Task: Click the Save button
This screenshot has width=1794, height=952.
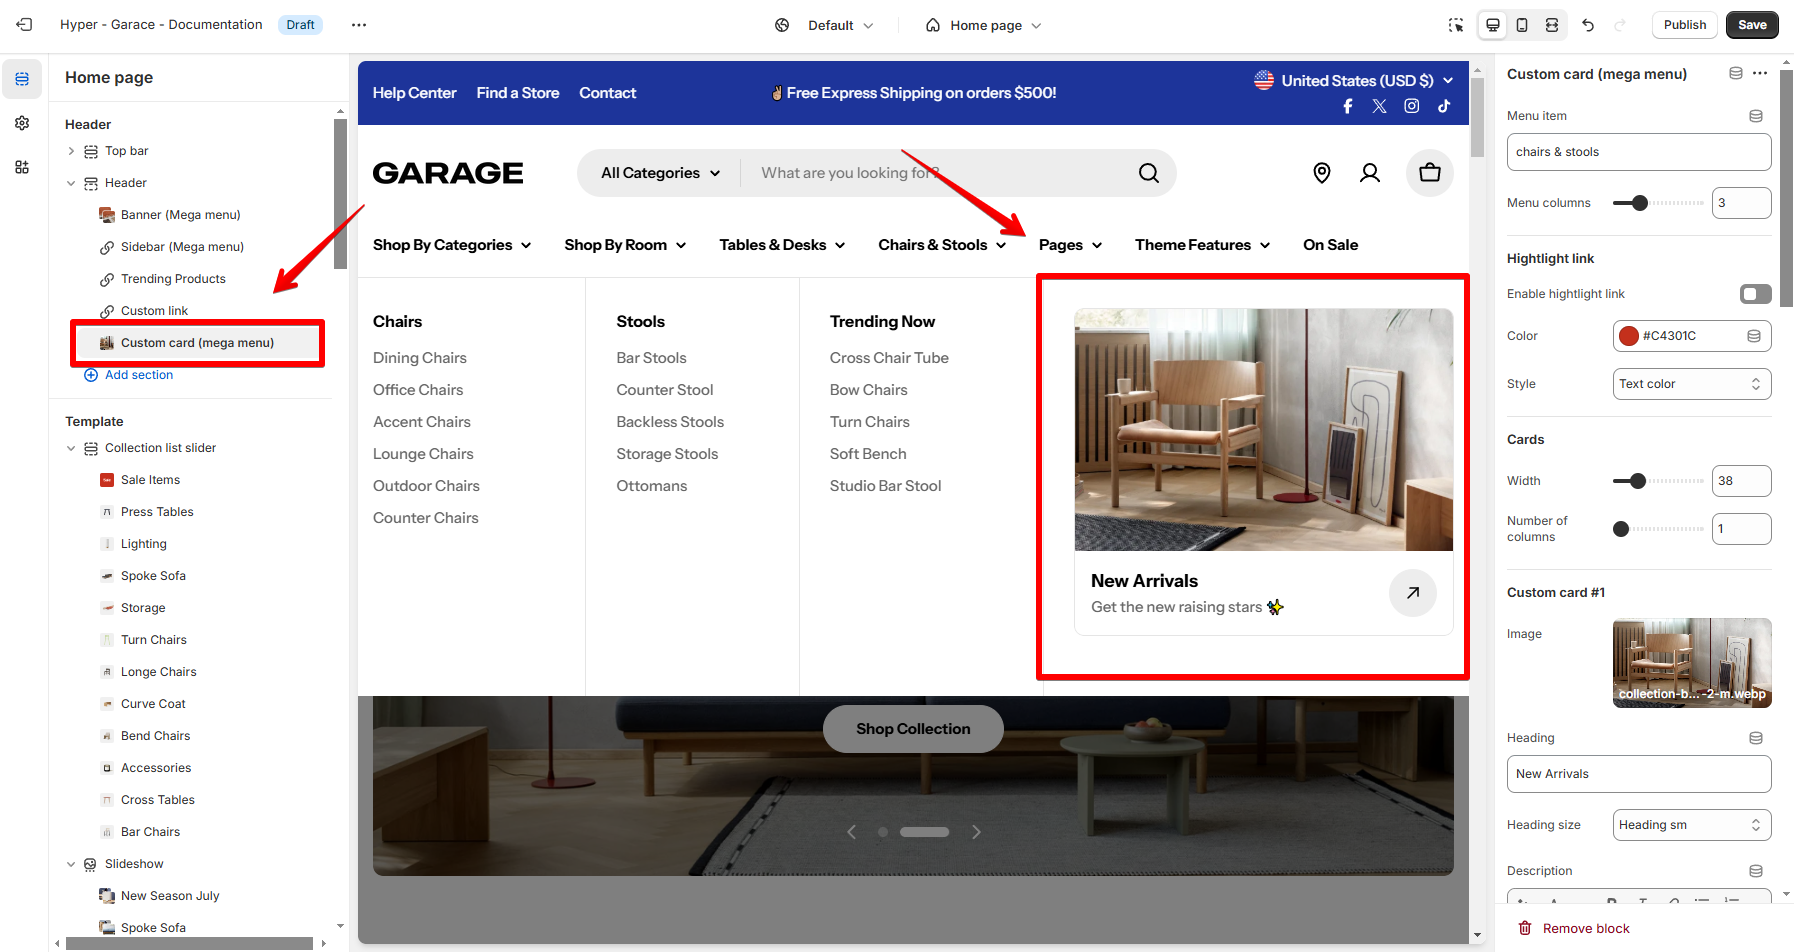Action: tap(1752, 25)
